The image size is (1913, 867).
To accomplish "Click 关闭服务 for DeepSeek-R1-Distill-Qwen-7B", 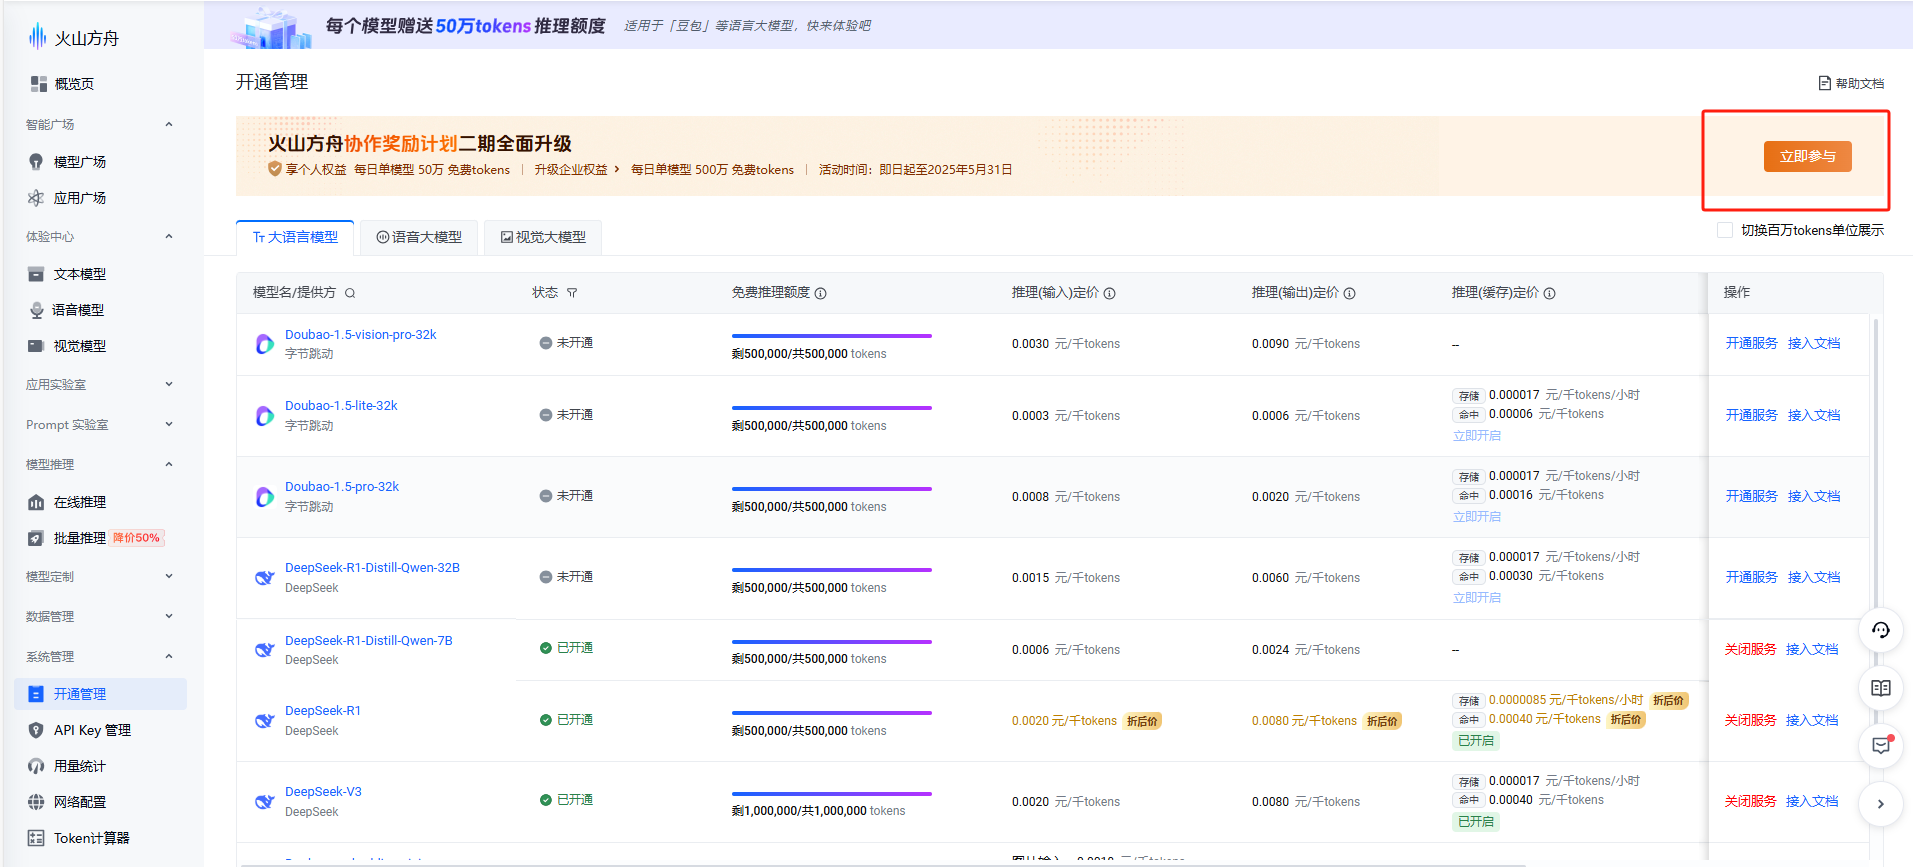I will pyautogui.click(x=1750, y=649).
